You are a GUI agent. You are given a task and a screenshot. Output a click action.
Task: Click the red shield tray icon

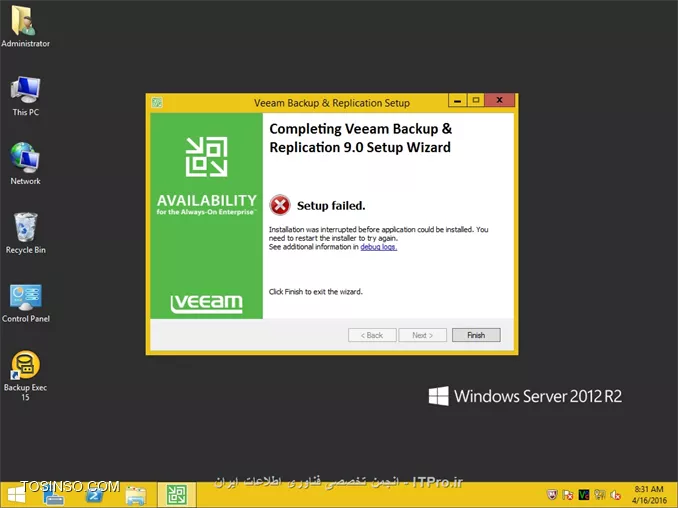(x=552, y=495)
